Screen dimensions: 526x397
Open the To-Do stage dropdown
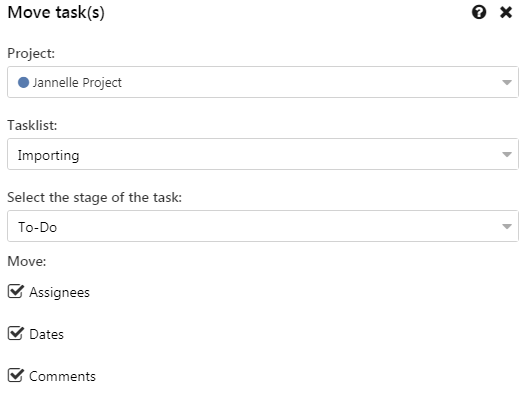263,226
